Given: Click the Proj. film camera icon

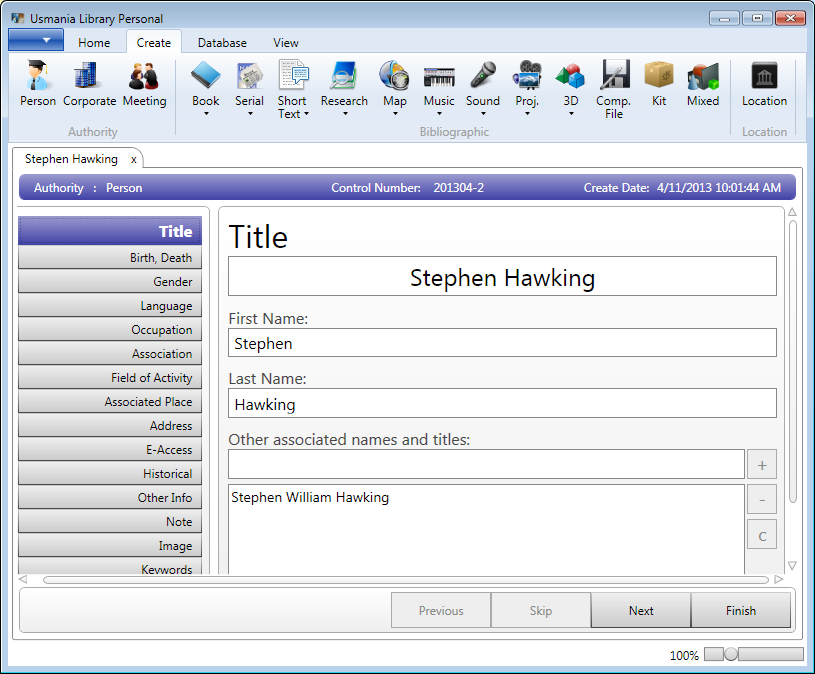Looking at the screenshot, I should click(x=527, y=75).
